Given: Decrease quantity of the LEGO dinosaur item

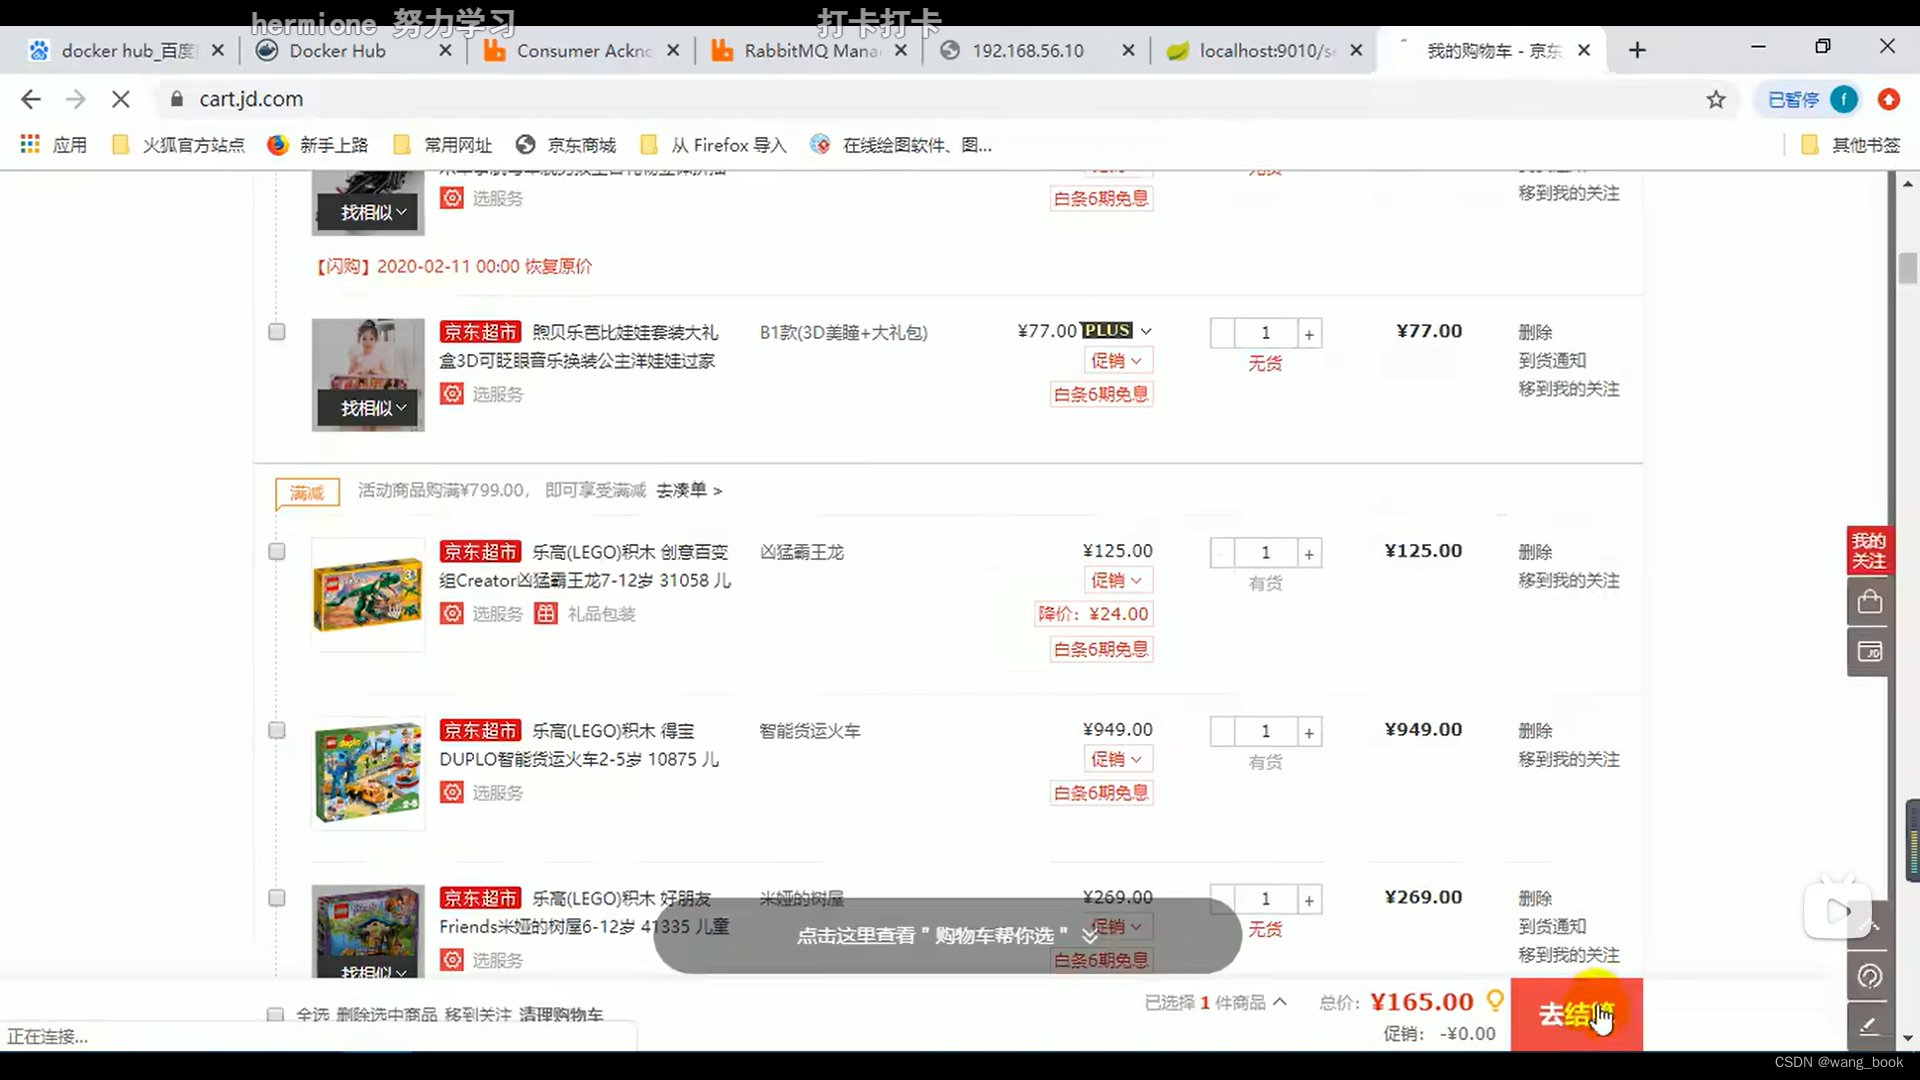Looking at the screenshot, I should [x=1222, y=554].
